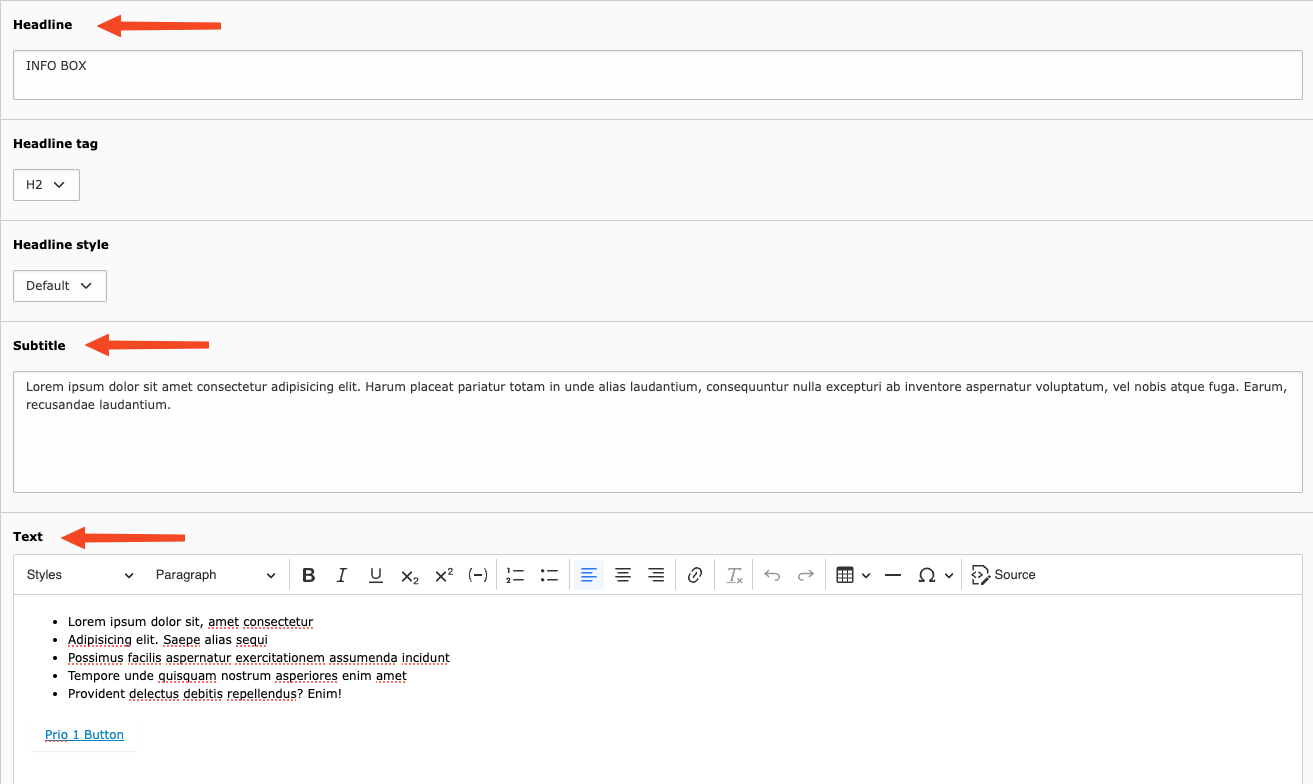Align text right
The height and width of the screenshot is (784, 1313).
(x=656, y=575)
